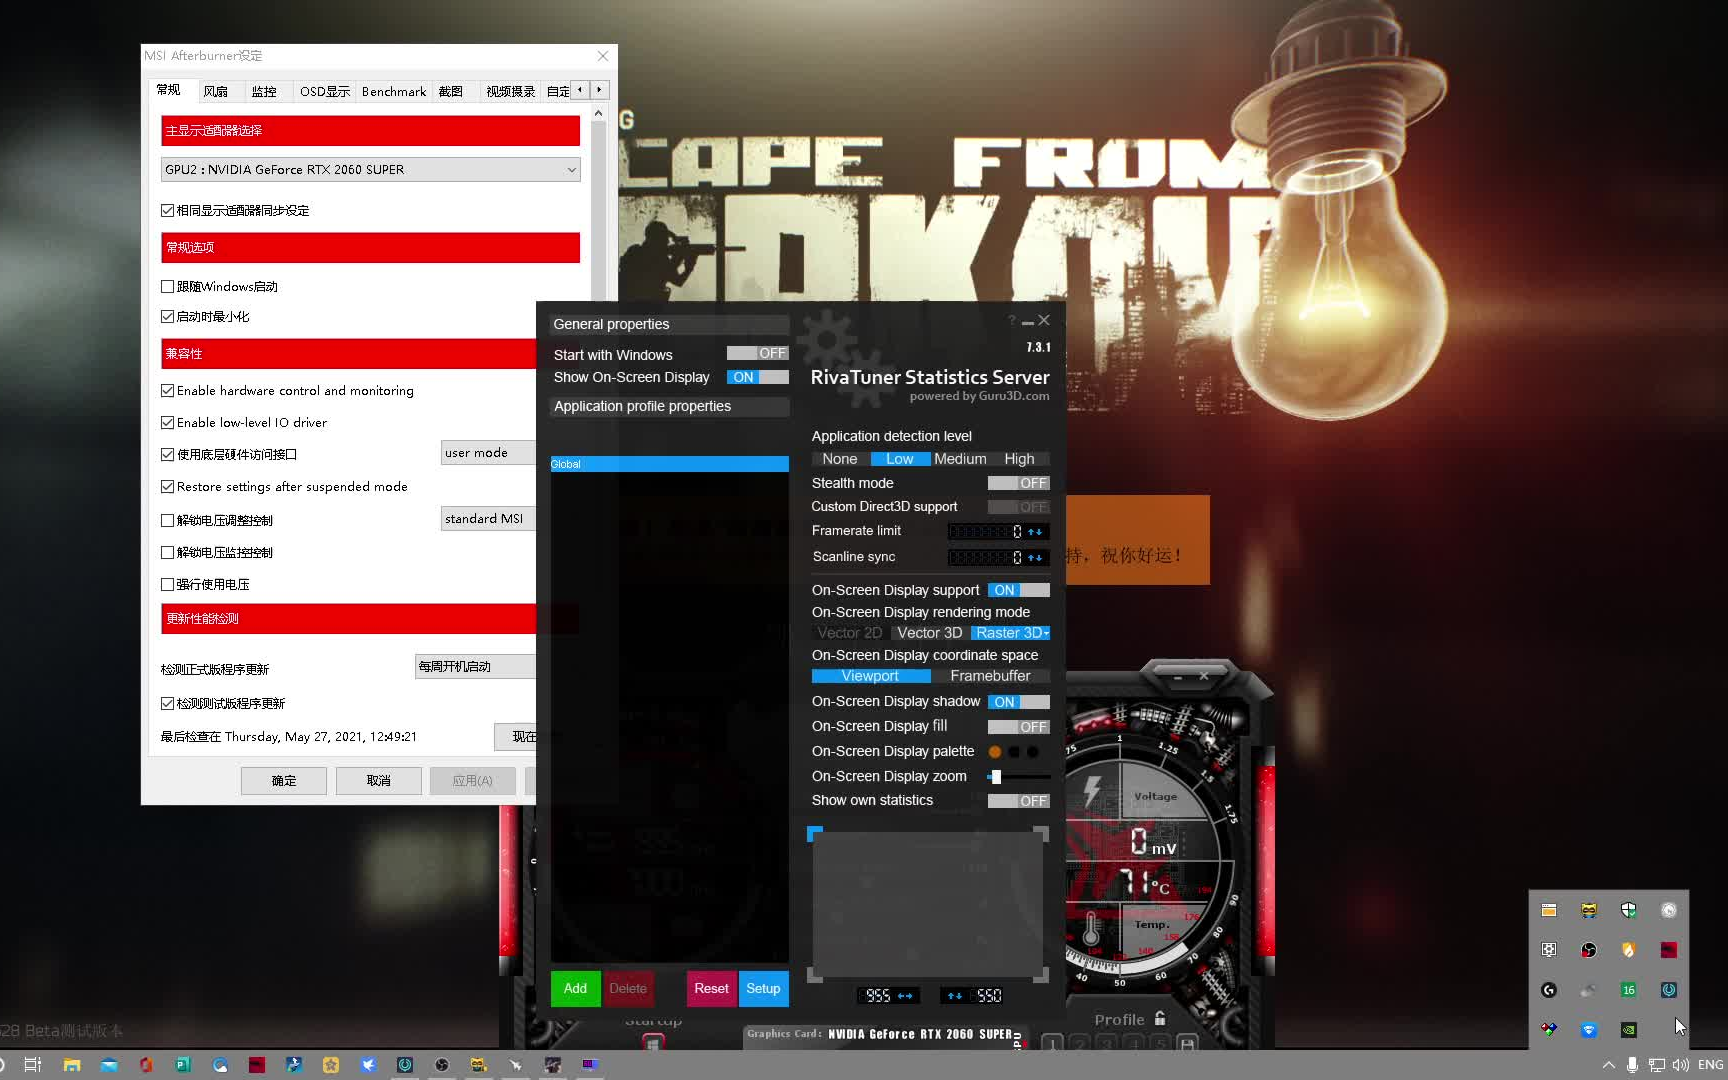Uncheck 启动时最小化 checkbox
1728x1080 pixels.
click(x=168, y=316)
